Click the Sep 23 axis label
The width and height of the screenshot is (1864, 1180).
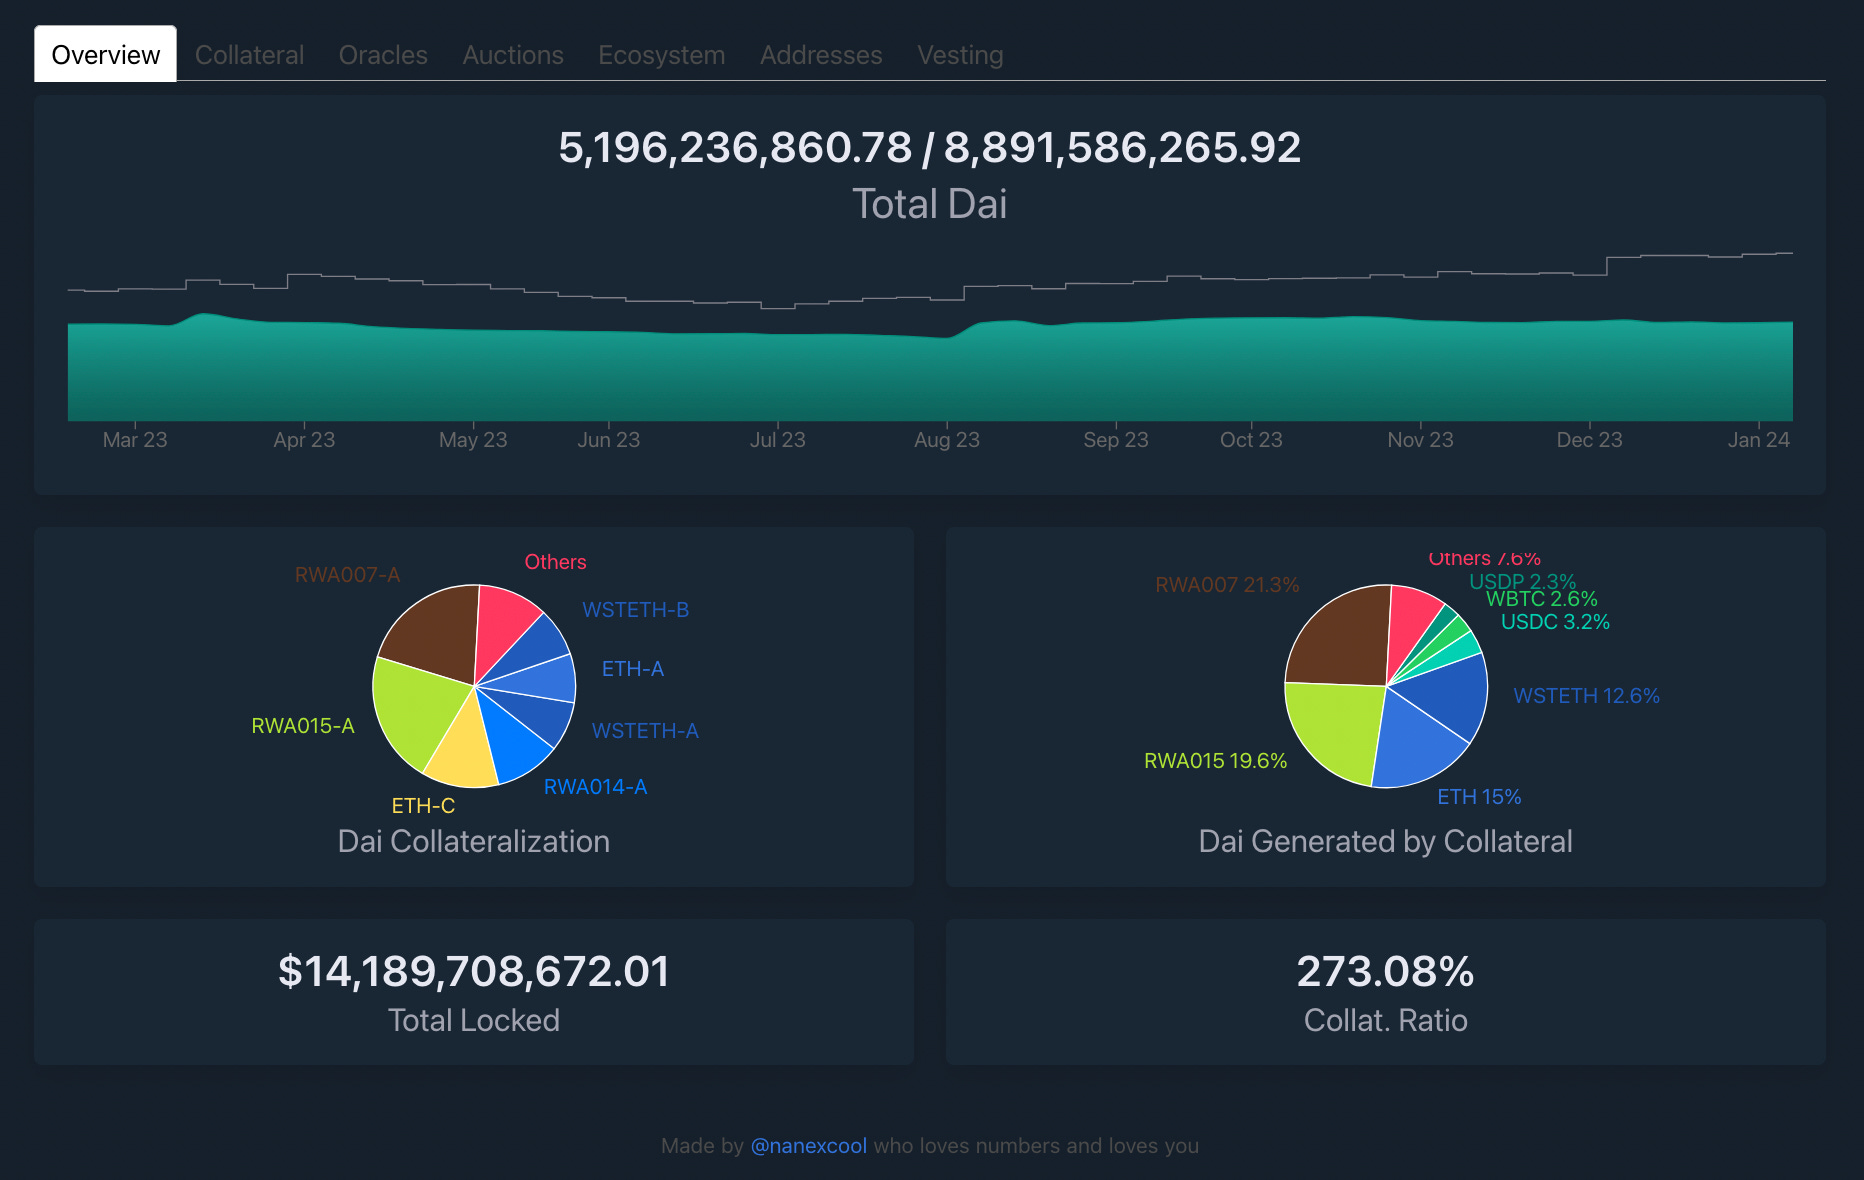[1116, 440]
